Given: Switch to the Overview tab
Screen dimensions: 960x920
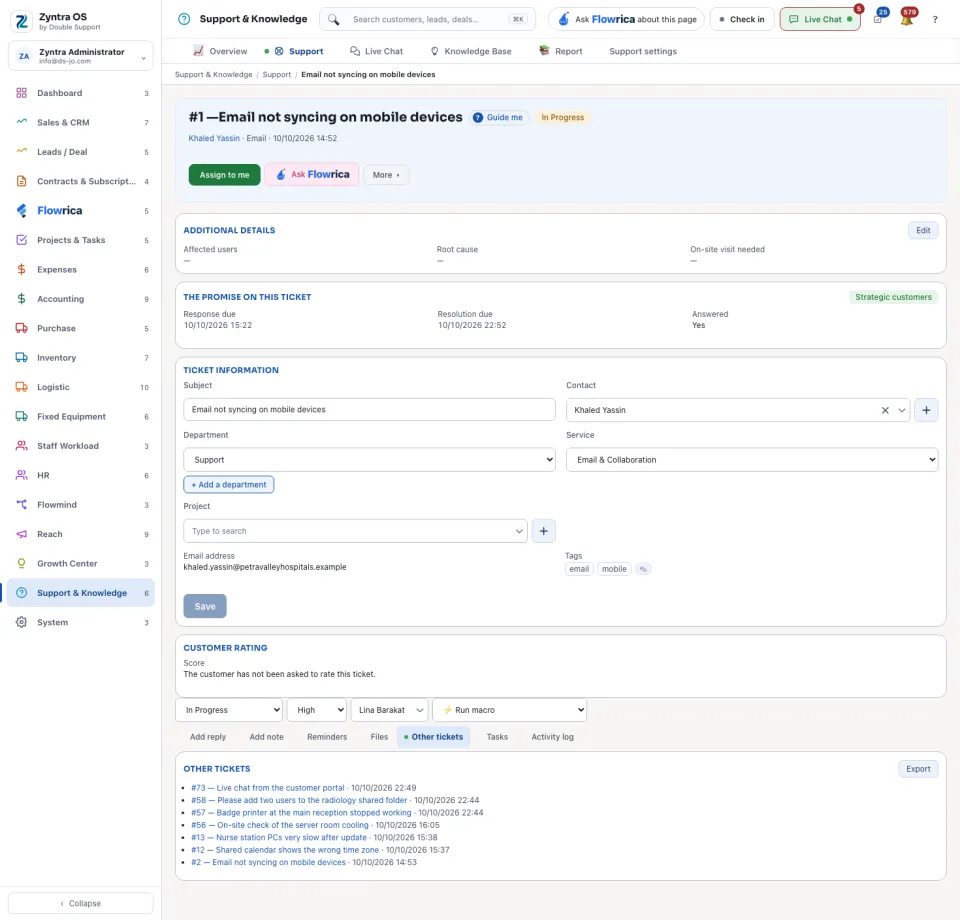Looking at the screenshot, I should click(x=220, y=51).
